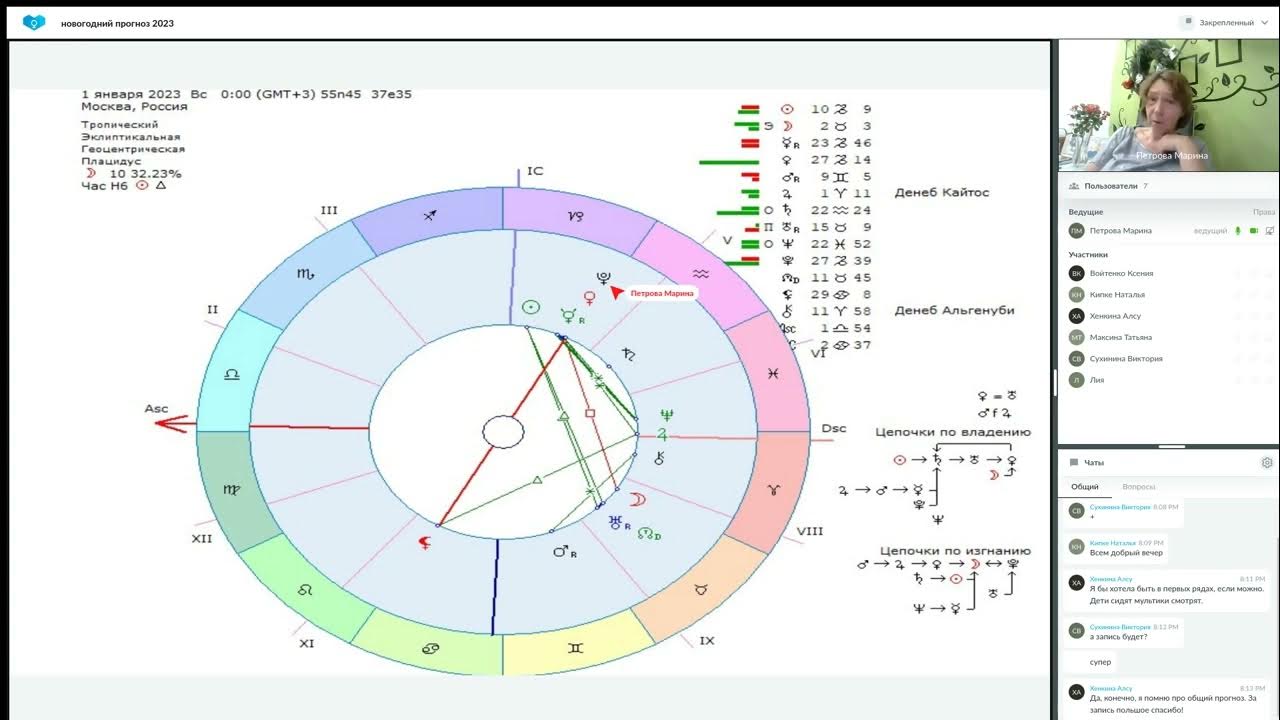Click the Чаты panel icon
This screenshot has width=1280, height=720.
click(1074, 463)
